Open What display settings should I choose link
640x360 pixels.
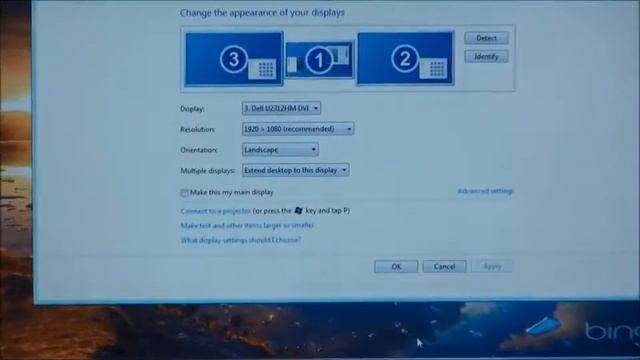[x=241, y=240]
